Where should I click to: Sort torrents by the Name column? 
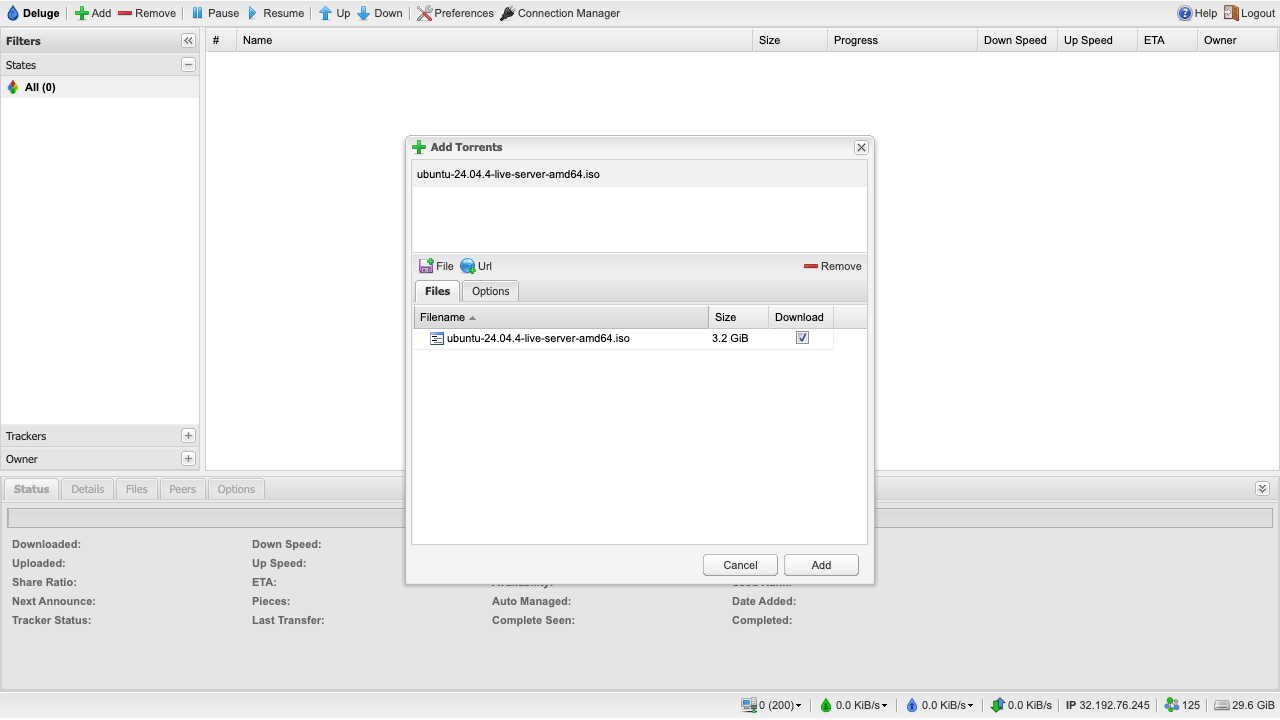(x=494, y=40)
